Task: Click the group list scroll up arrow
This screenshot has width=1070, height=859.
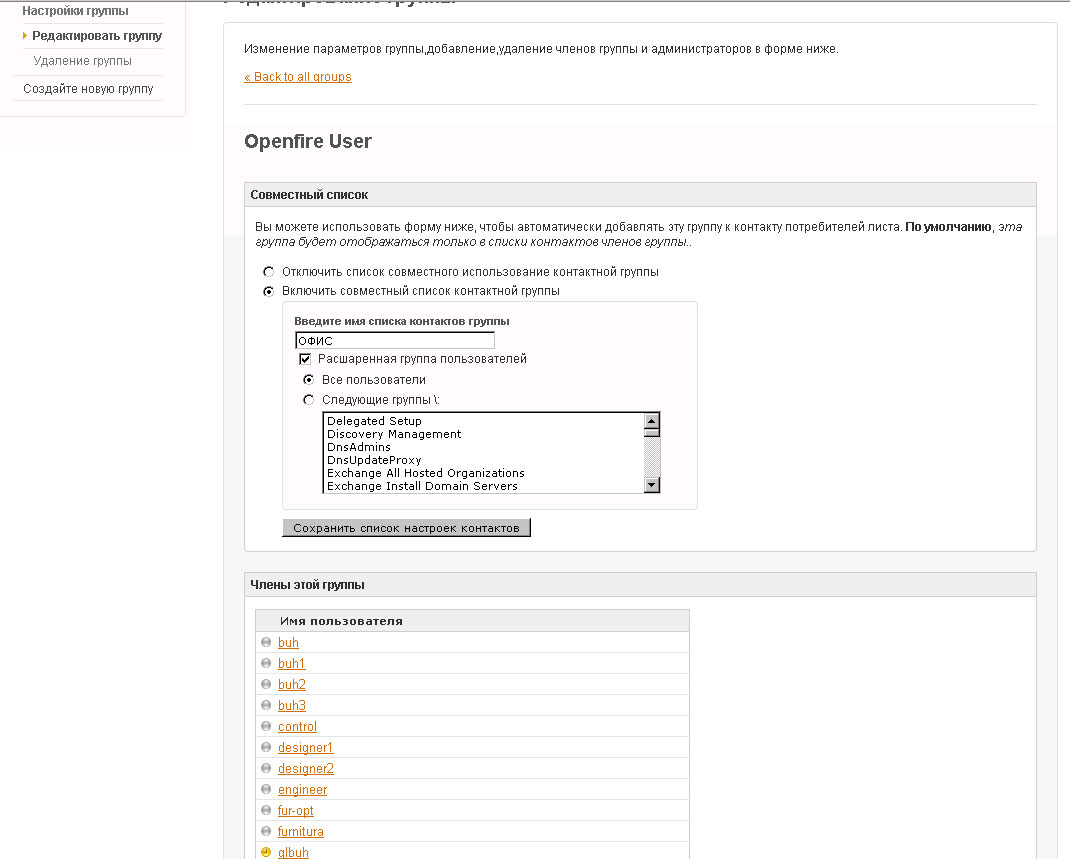Action: pyautogui.click(x=652, y=420)
